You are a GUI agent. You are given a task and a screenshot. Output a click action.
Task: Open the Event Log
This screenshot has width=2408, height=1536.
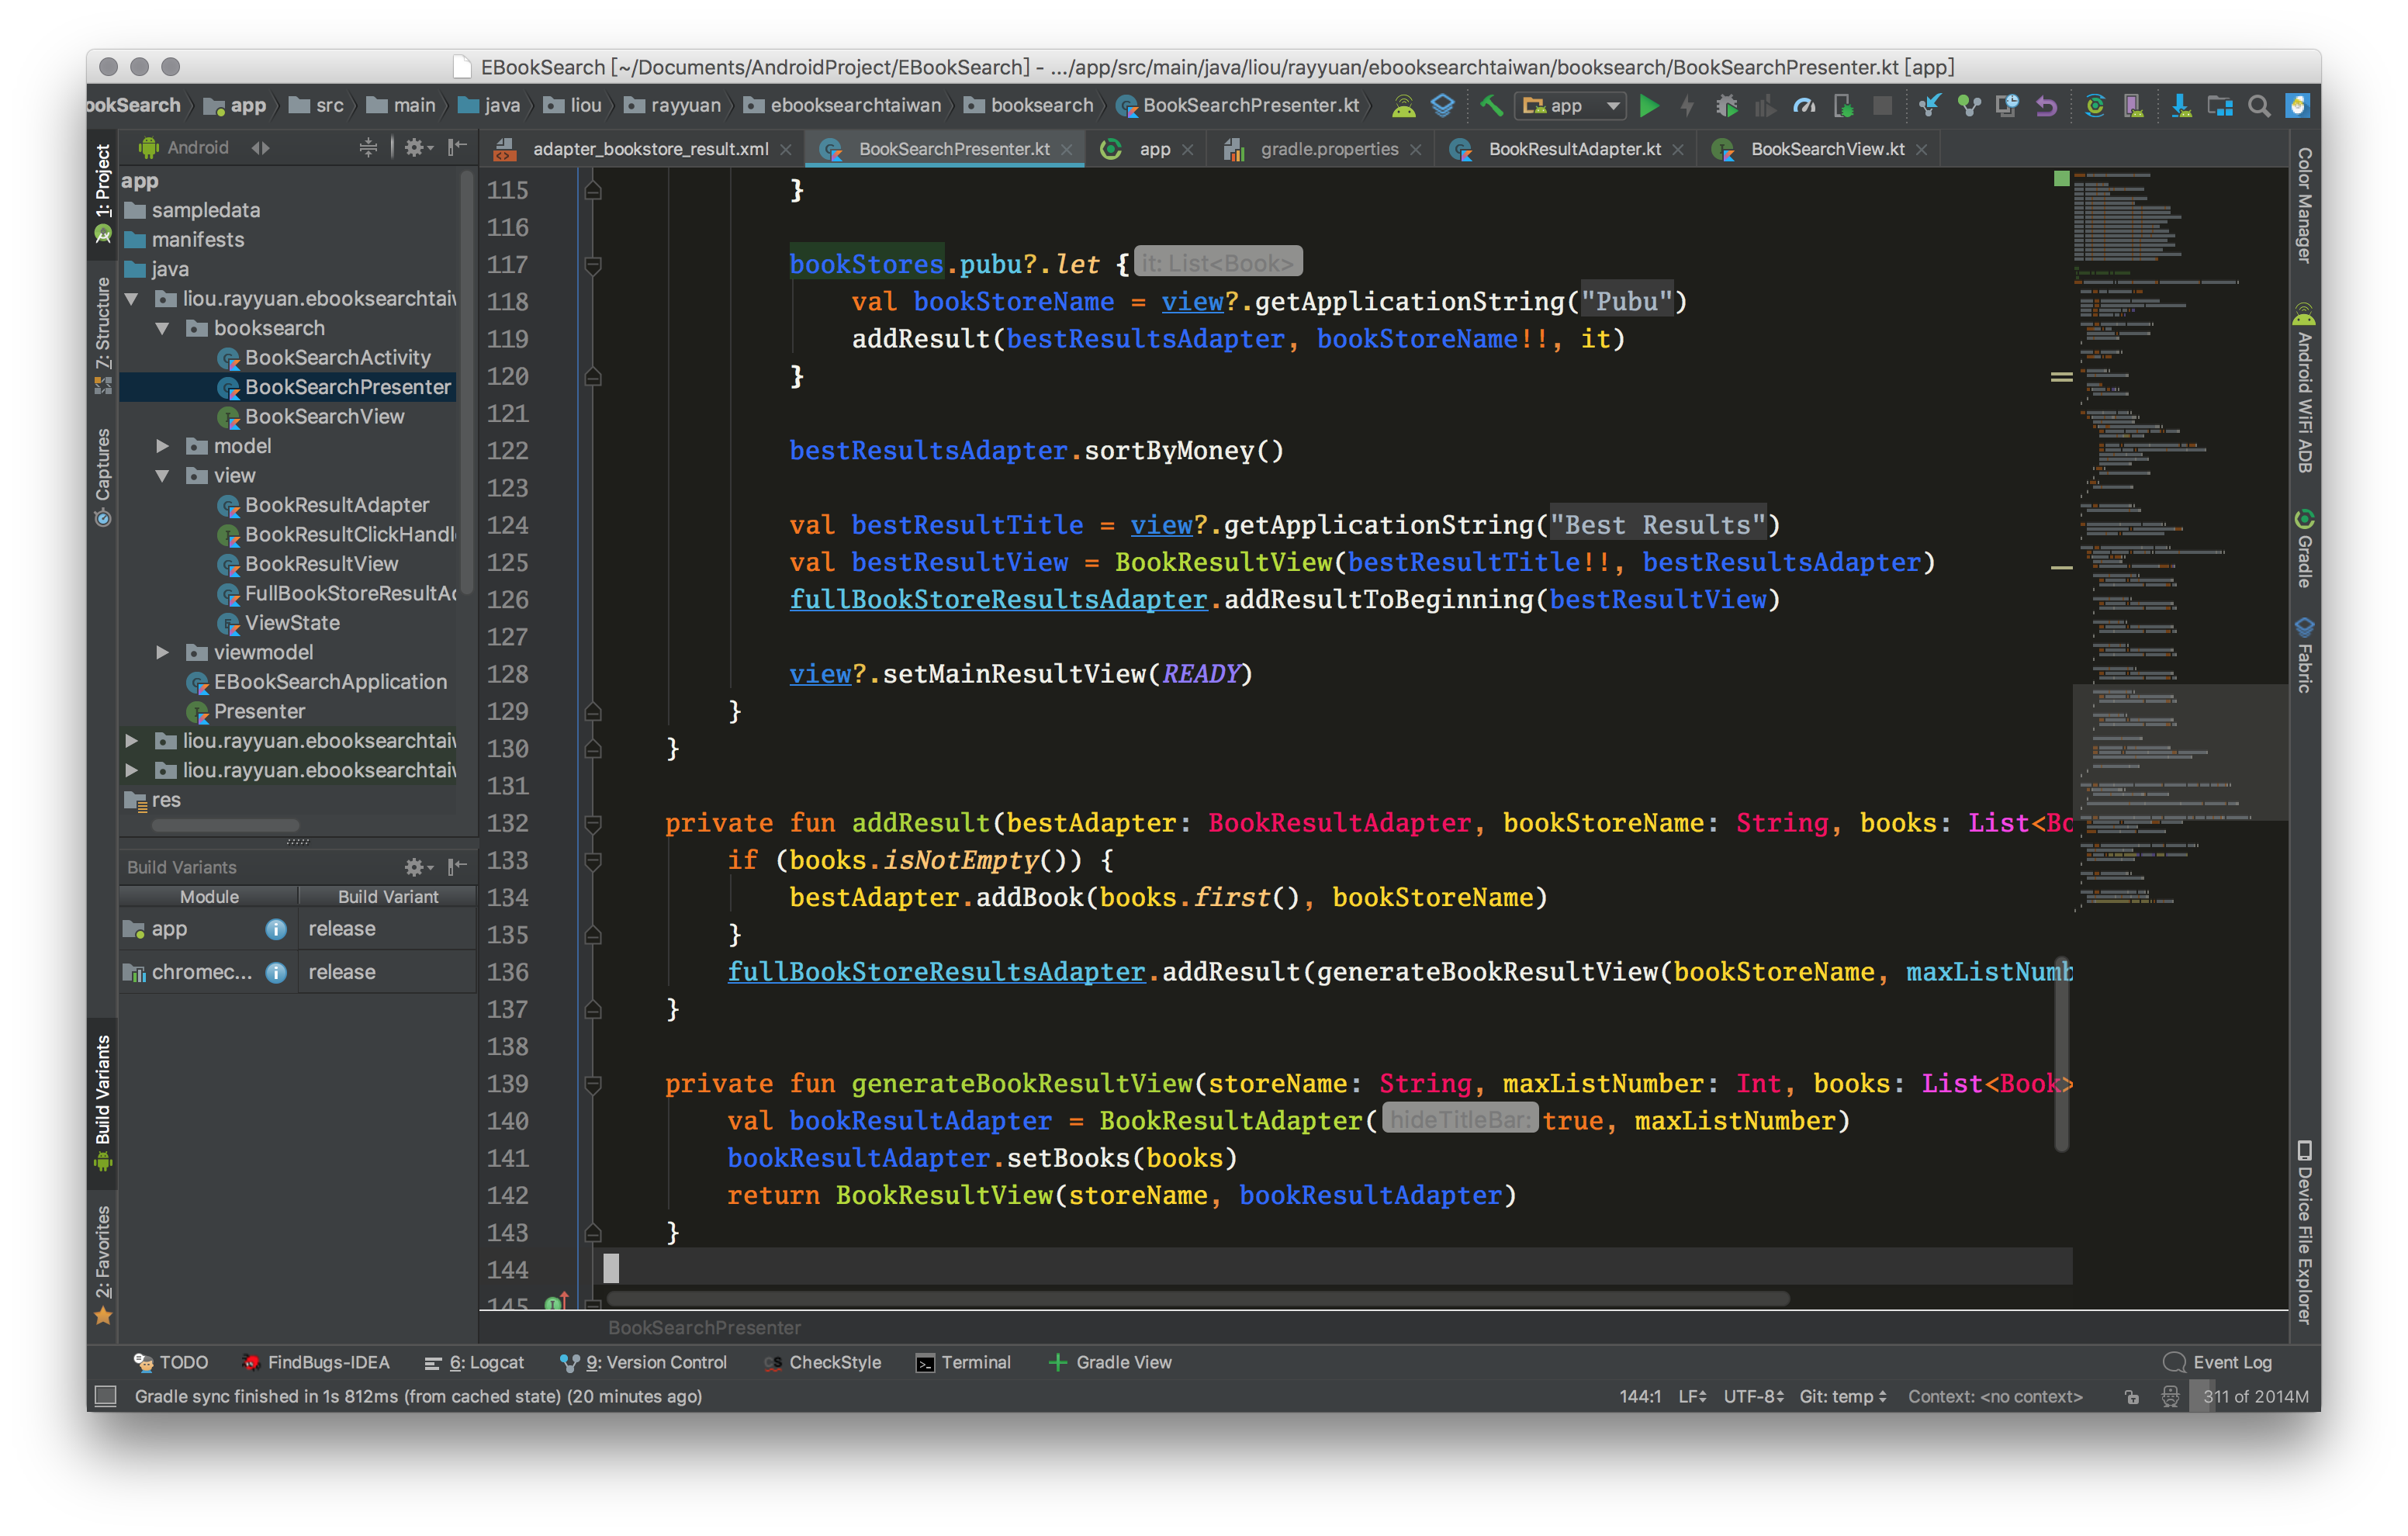pyautogui.click(x=2219, y=1362)
